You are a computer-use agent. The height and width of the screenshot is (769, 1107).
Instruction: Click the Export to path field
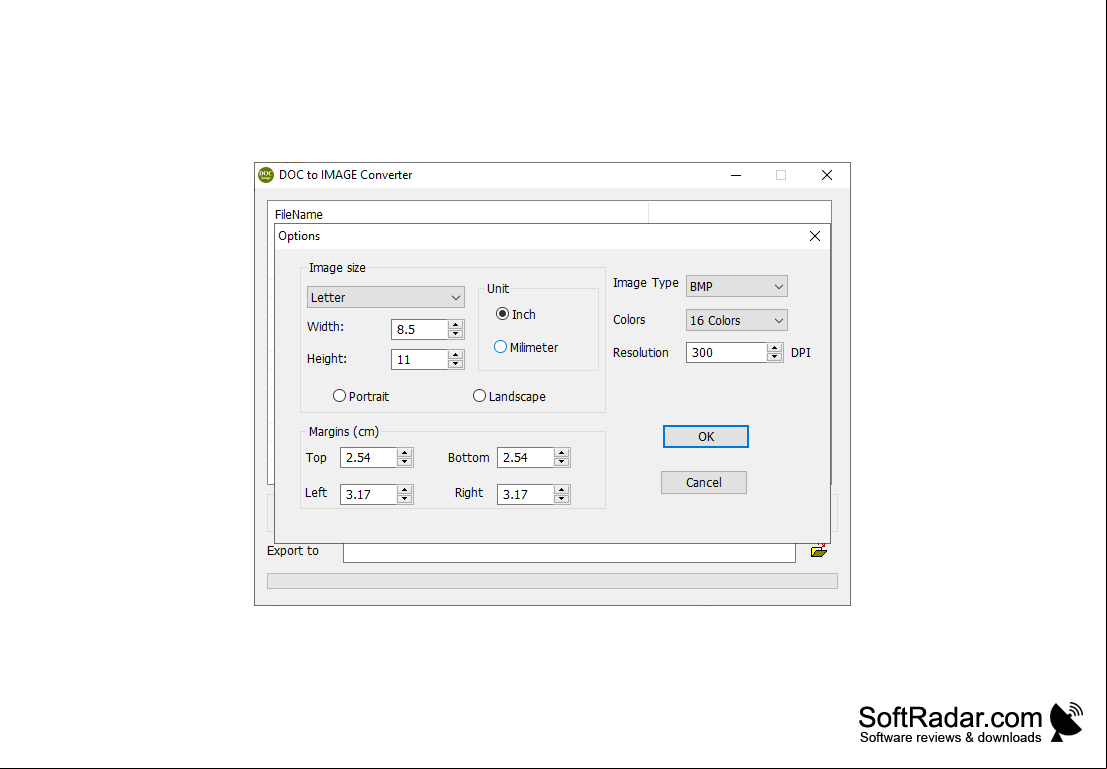(569, 552)
